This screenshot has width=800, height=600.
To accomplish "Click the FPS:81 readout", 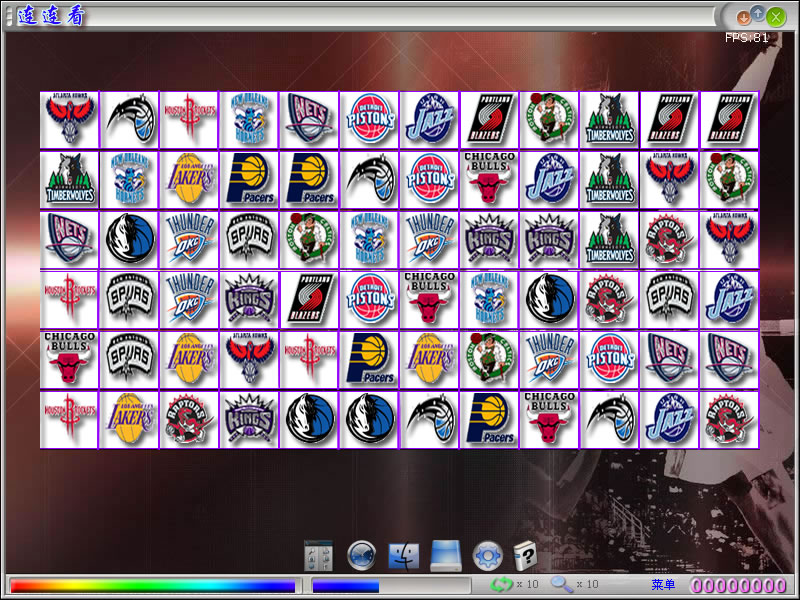I will click(746, 38).
